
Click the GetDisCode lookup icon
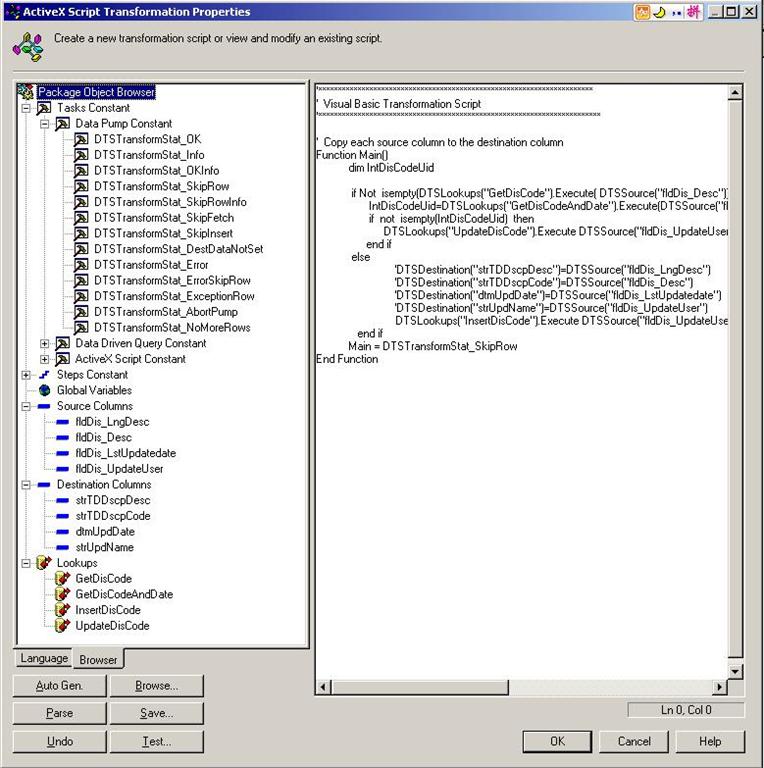click(x=62, y=579)
